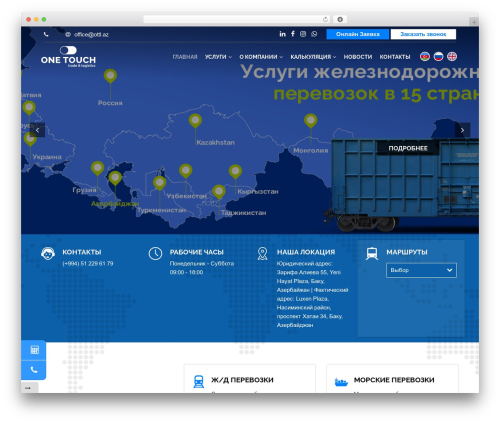Switch site language to English flag
This screenshot has height=423, width=500.
tap(452, 56)
